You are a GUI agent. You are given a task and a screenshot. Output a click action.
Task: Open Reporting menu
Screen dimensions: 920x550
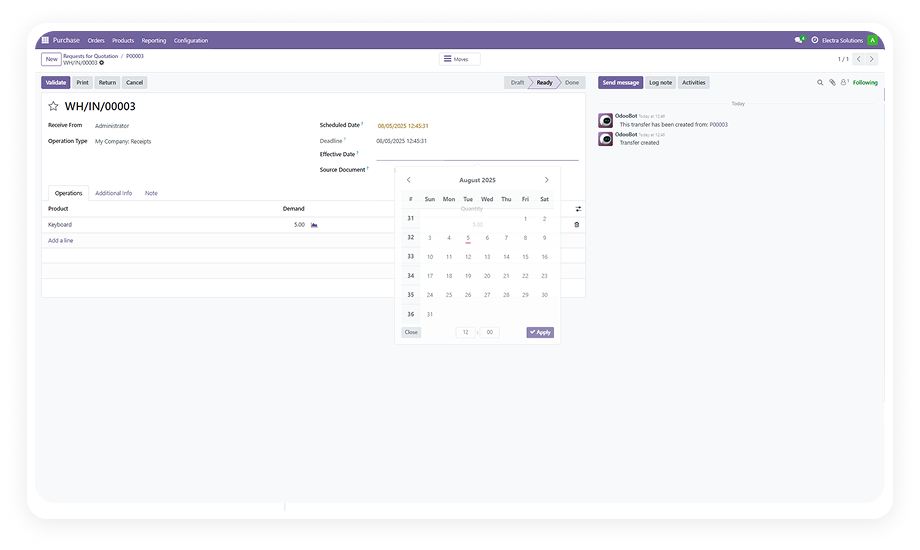154,41
